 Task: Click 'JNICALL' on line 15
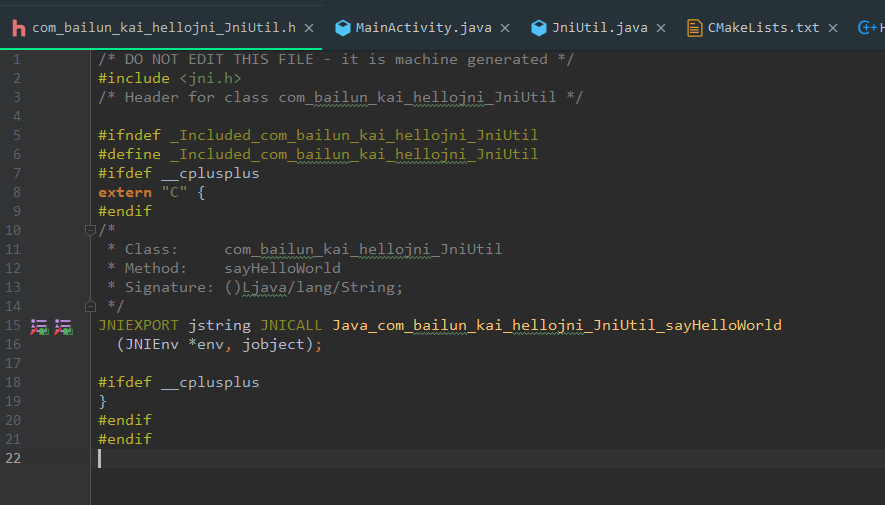point(291,326)
